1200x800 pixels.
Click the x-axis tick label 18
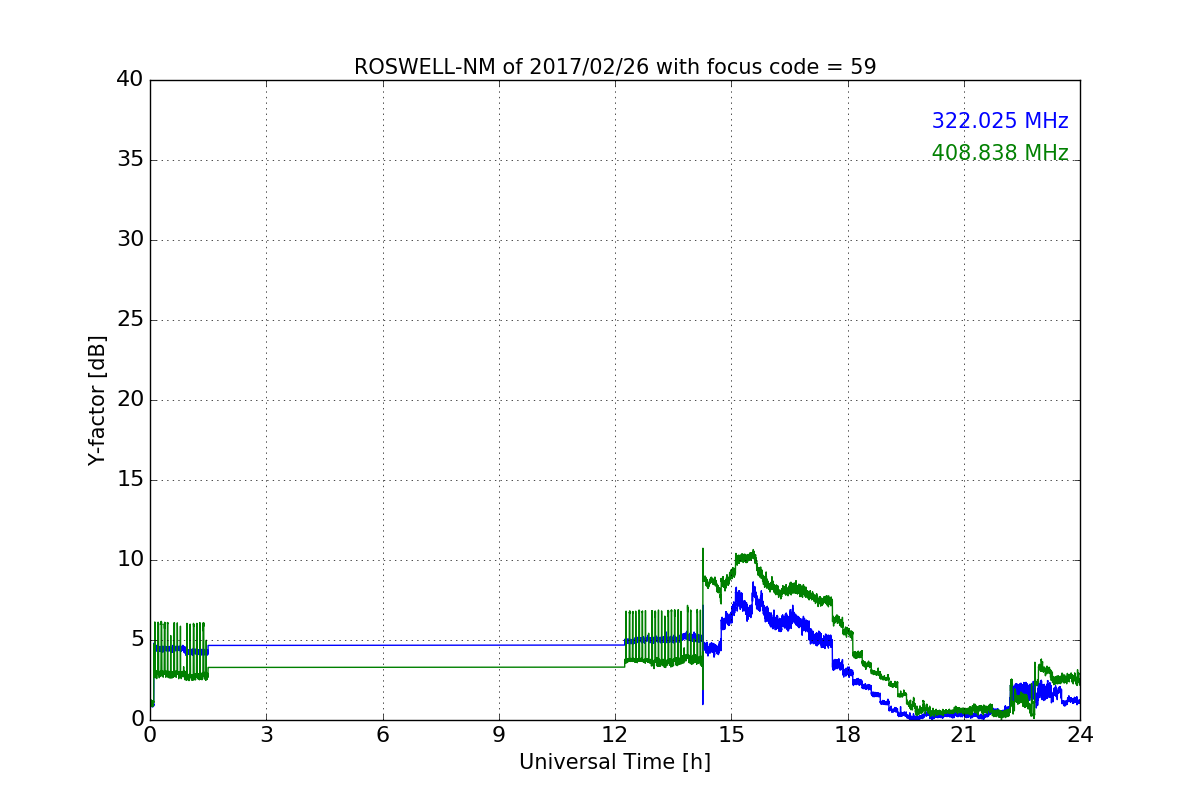point(848,735)
